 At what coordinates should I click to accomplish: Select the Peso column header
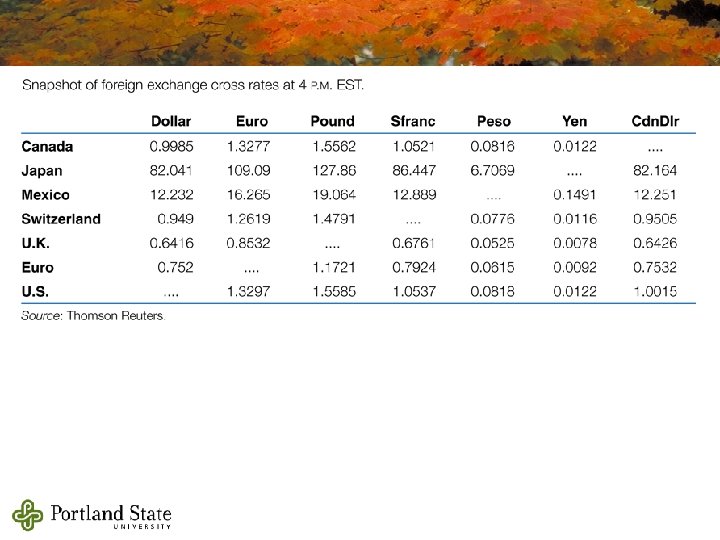(494, 121)
